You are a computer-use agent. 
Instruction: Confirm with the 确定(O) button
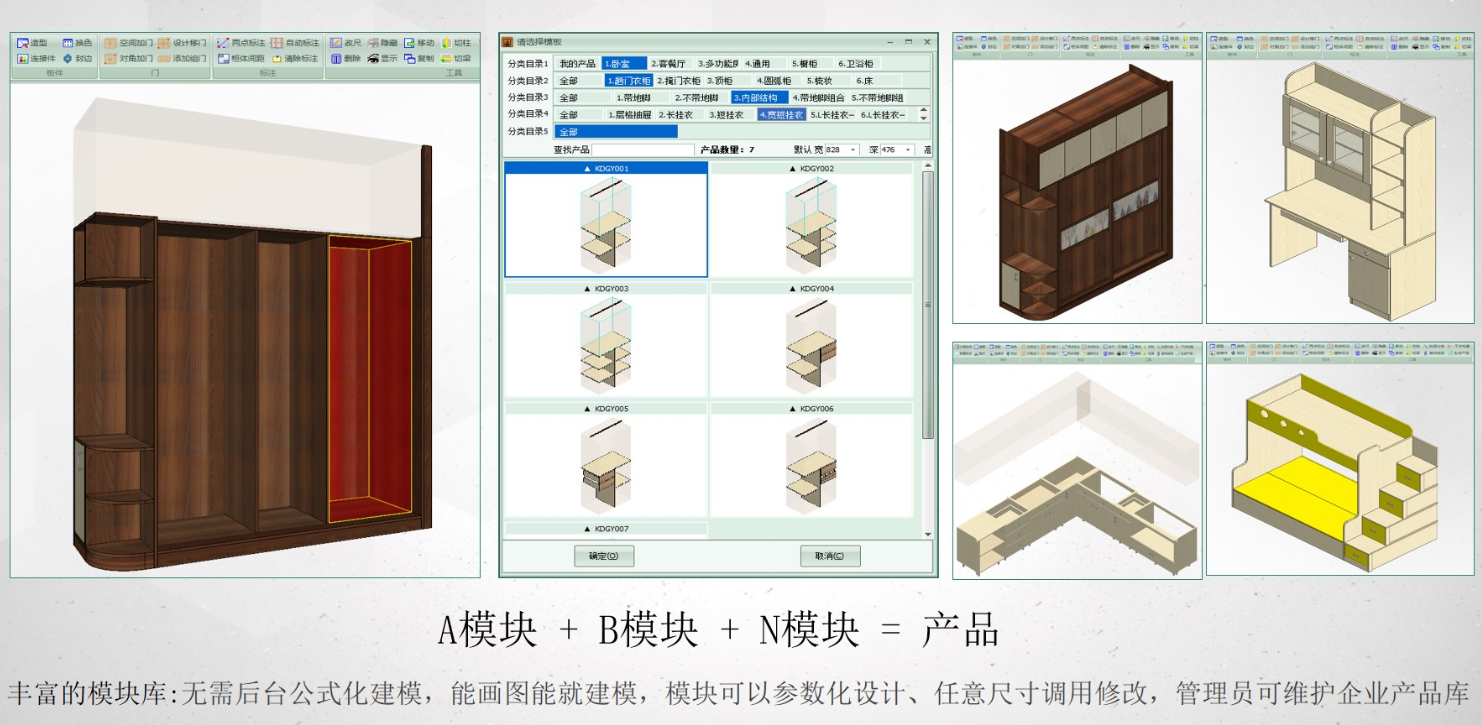604,556
